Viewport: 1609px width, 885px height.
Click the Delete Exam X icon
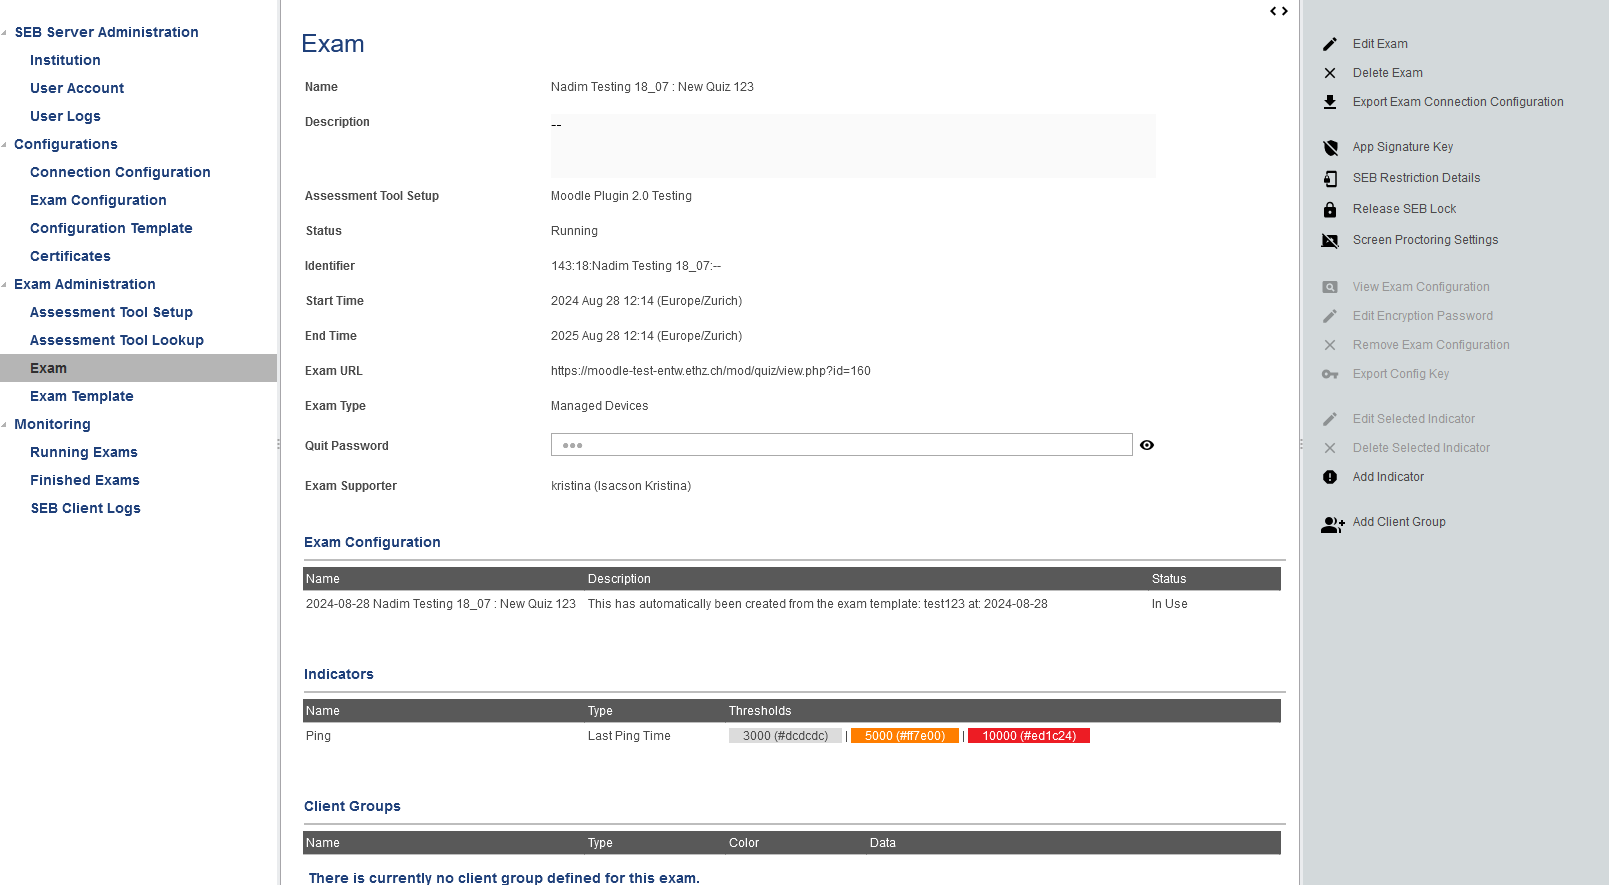coord(1330,73)
